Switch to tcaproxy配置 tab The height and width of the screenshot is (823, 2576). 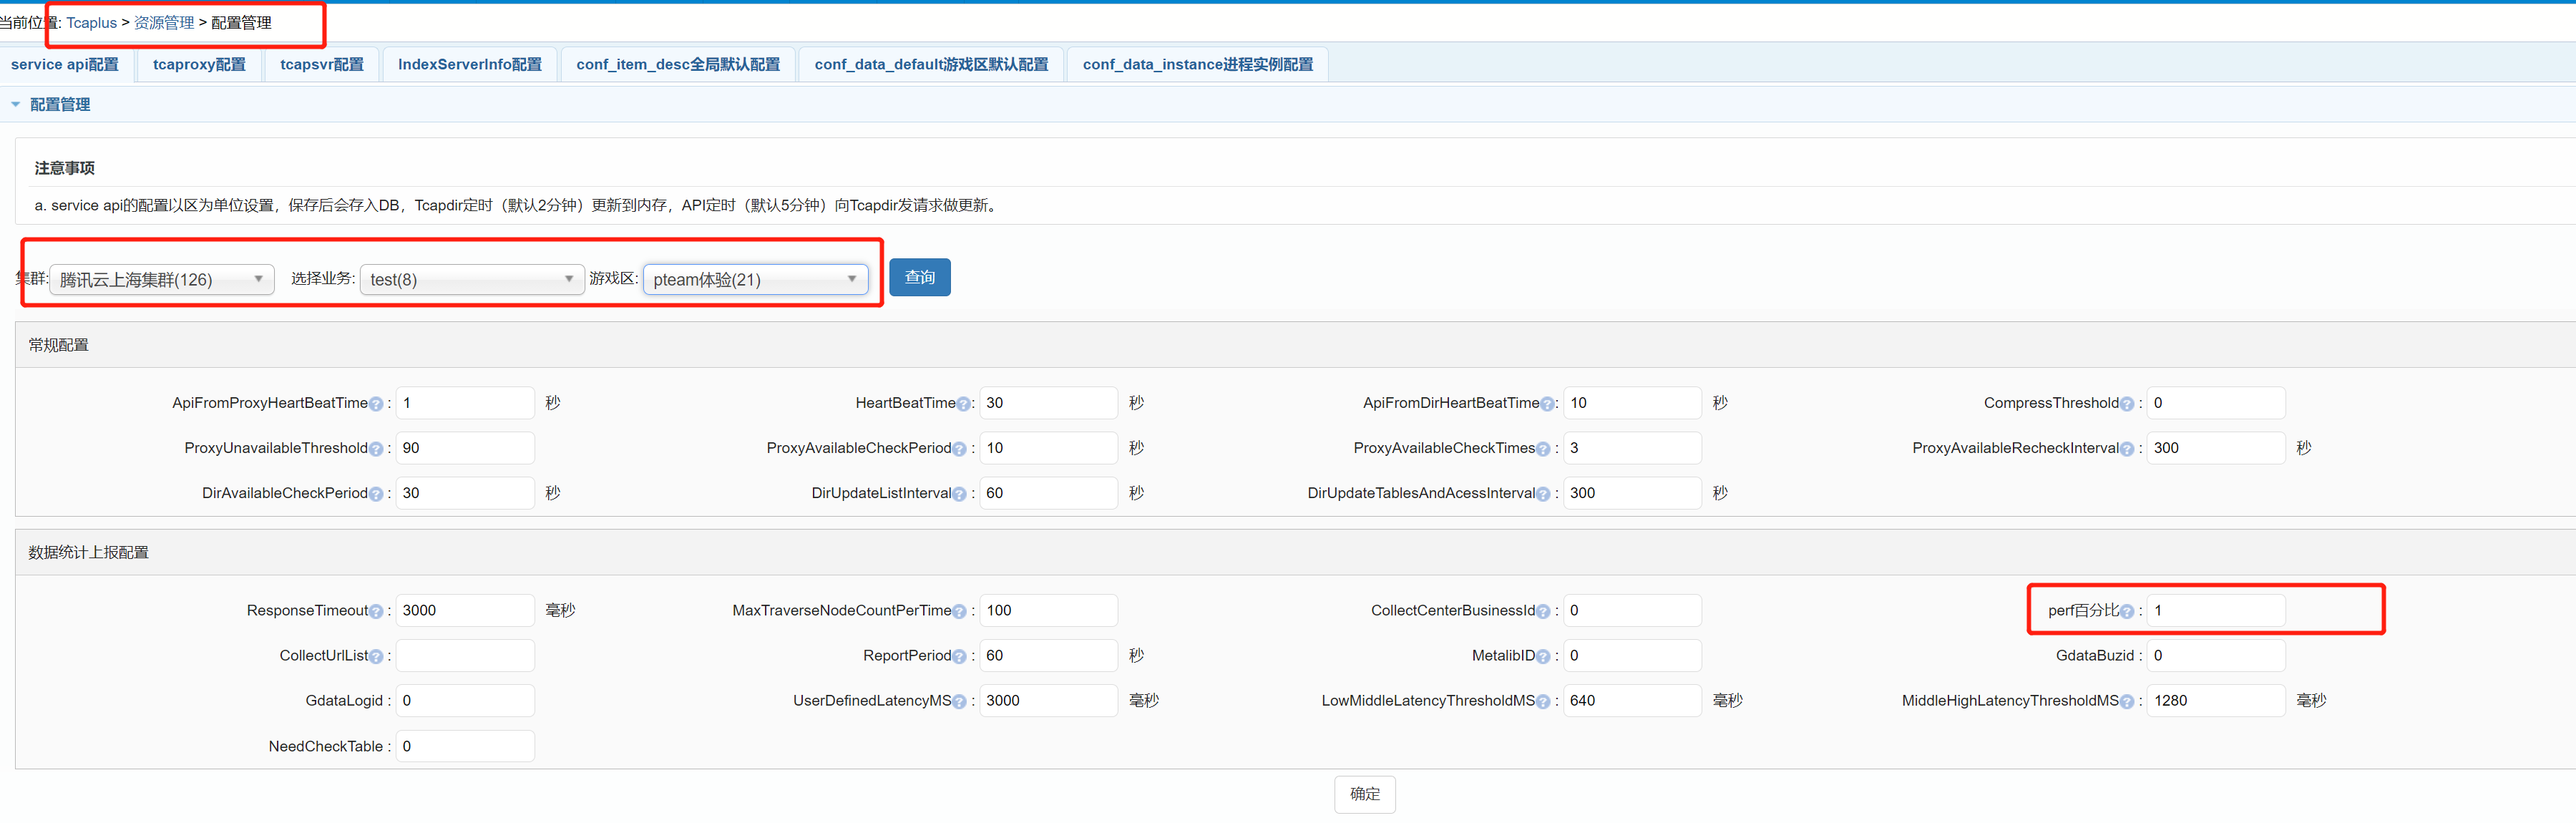(x=199, y=64)
